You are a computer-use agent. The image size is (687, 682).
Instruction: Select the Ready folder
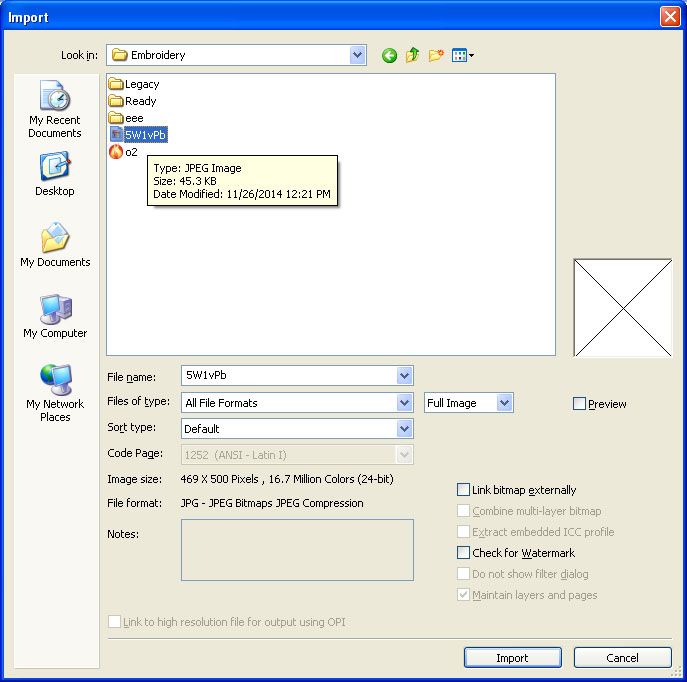click(132, 101)
